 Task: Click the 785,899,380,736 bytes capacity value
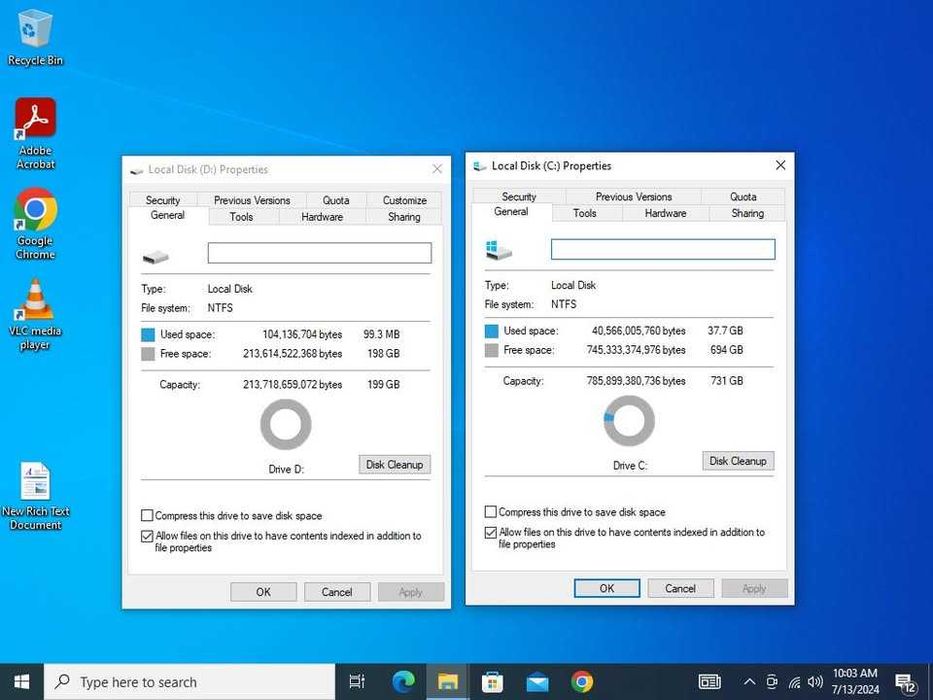(x=635, y=381)
